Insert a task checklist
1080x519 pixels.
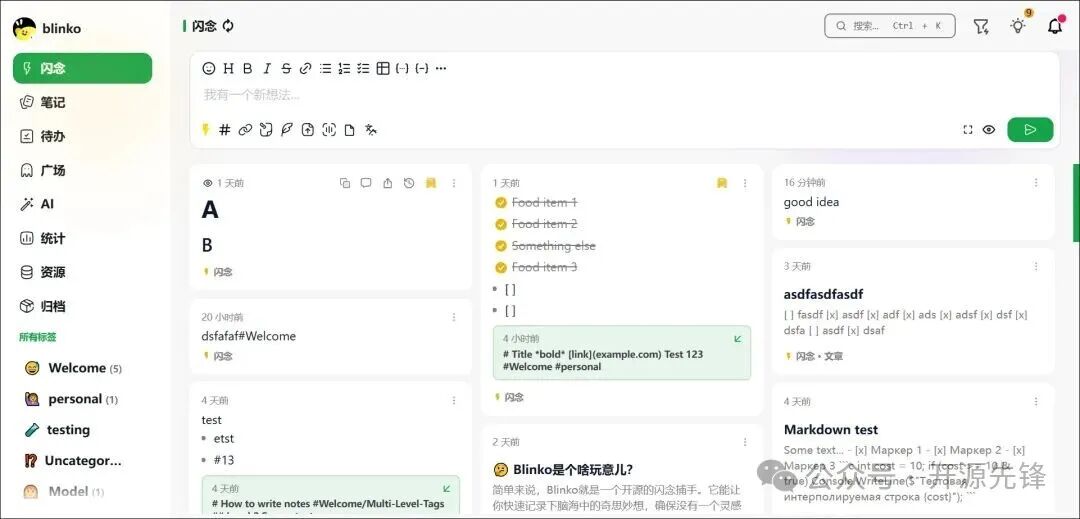click(x=364, y=68)
